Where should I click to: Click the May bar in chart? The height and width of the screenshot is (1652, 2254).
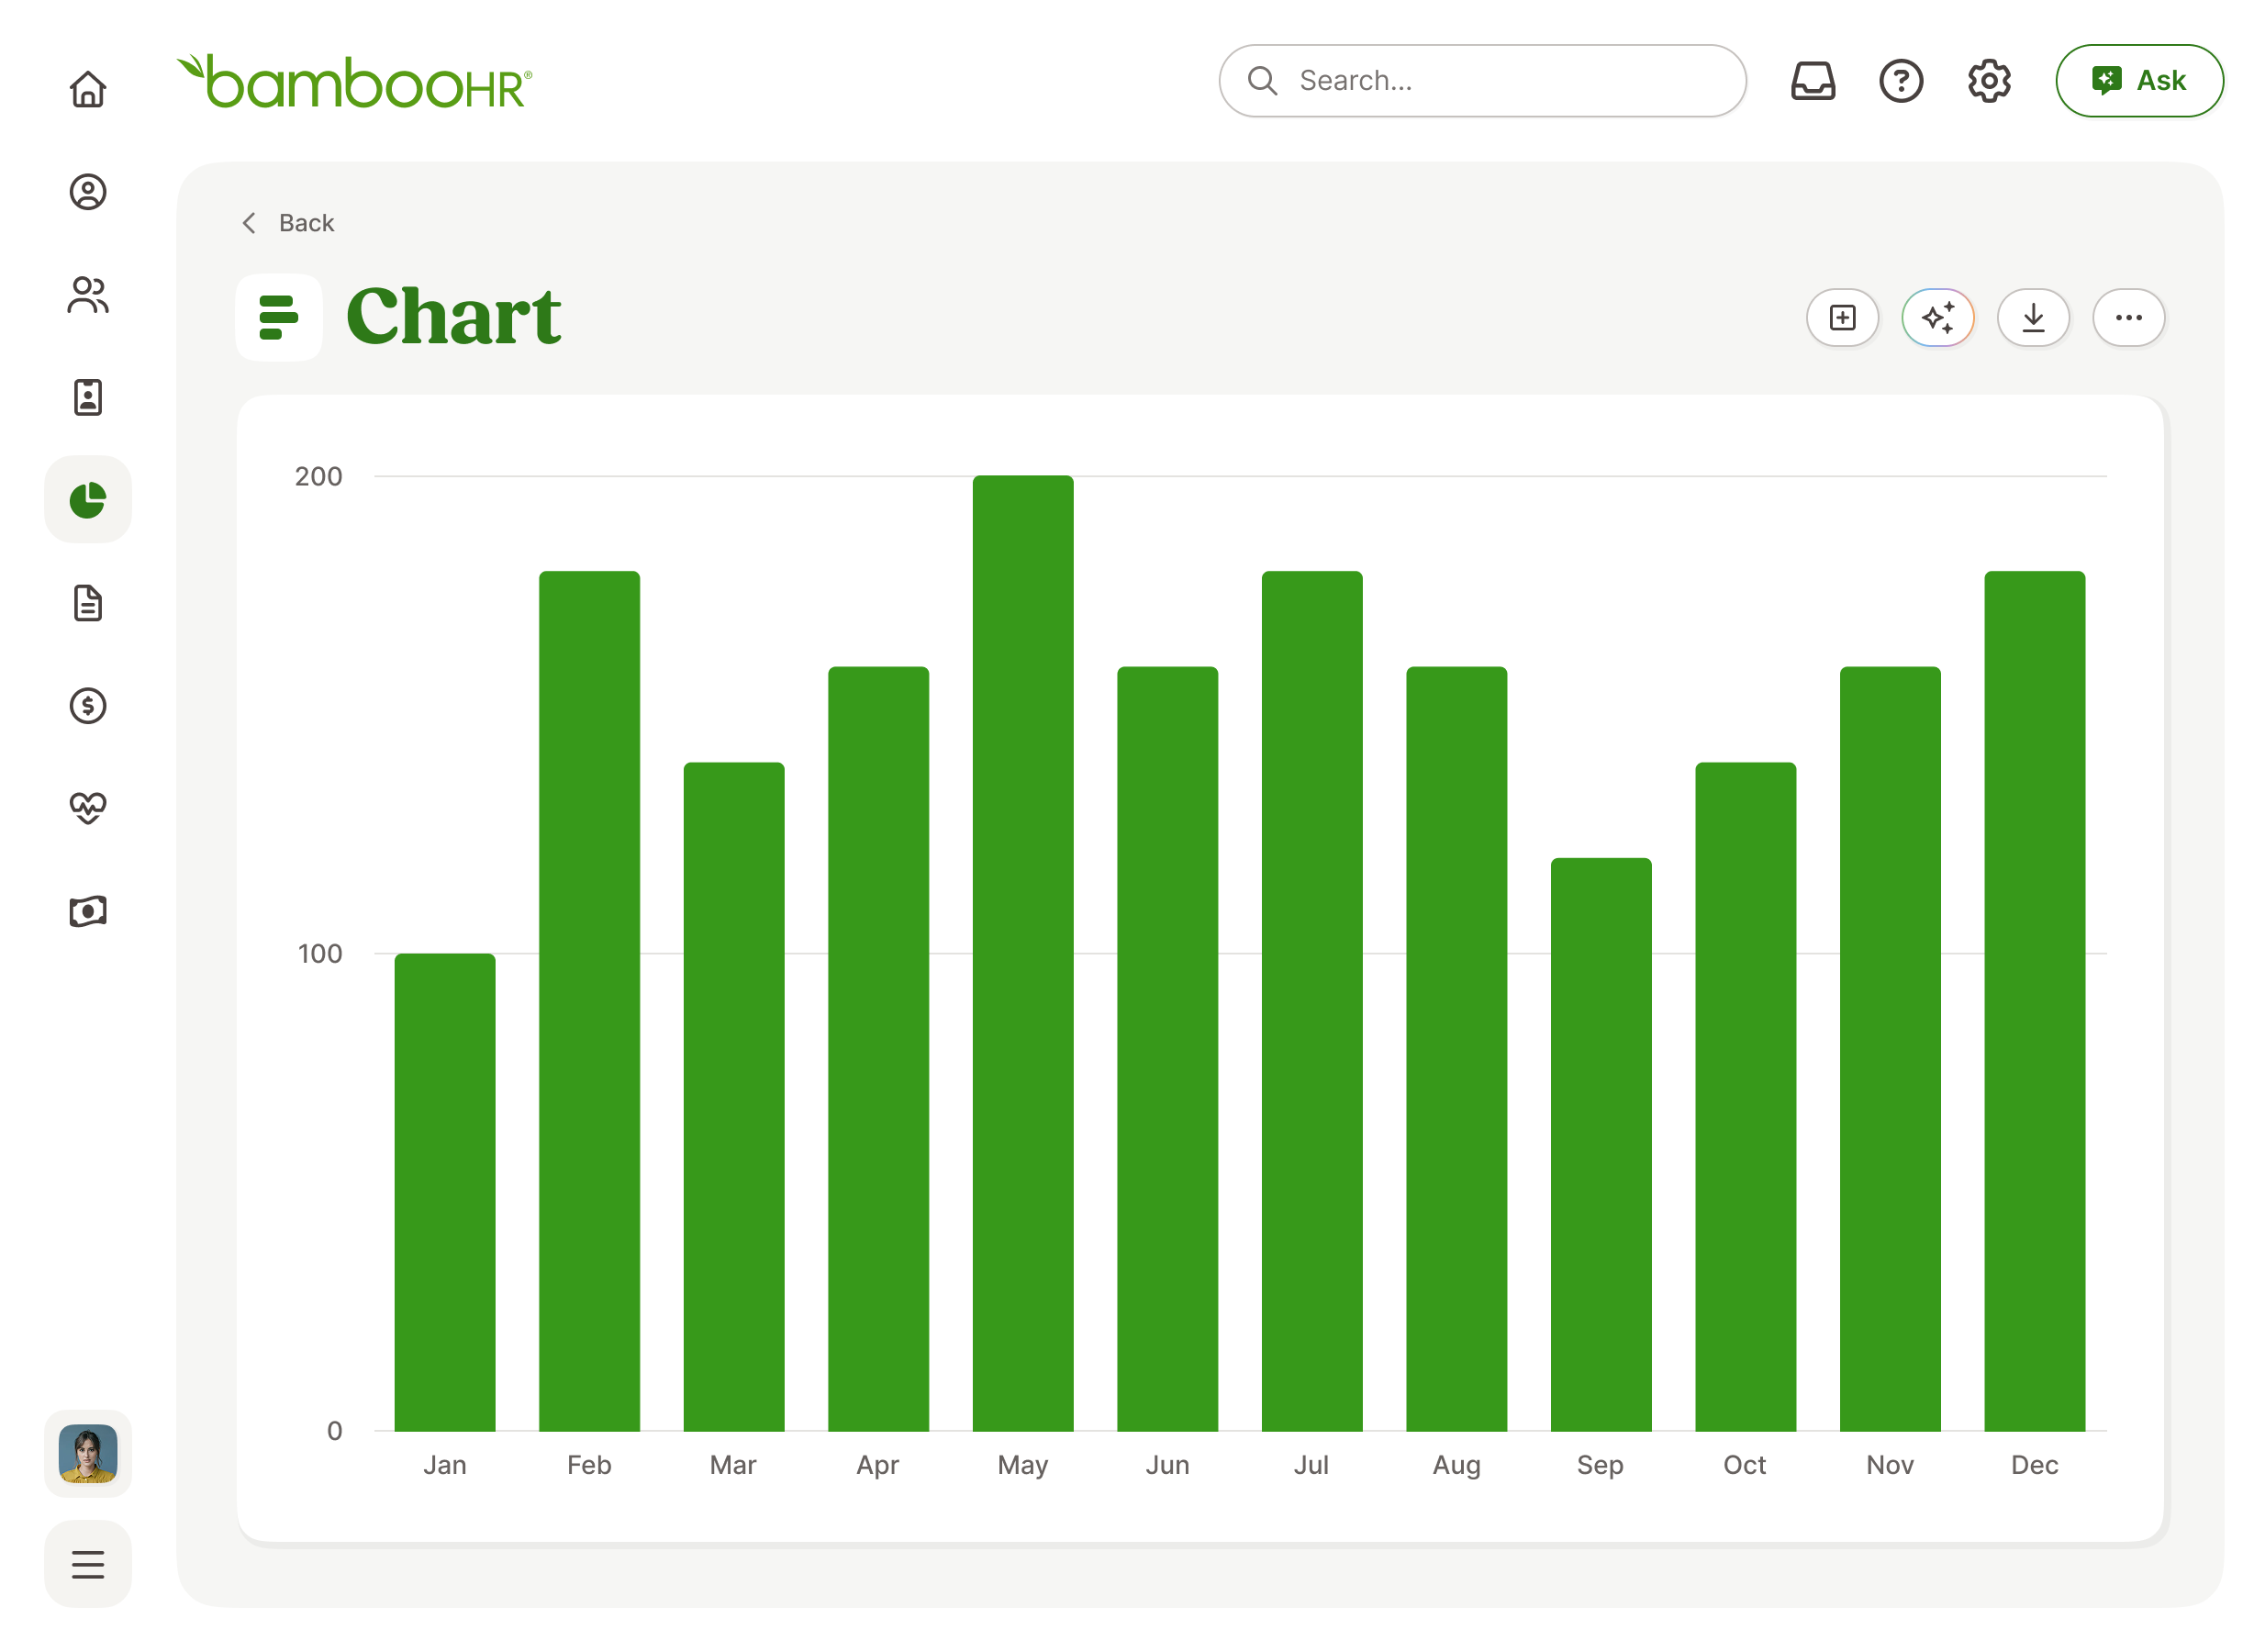[1023, 953]
